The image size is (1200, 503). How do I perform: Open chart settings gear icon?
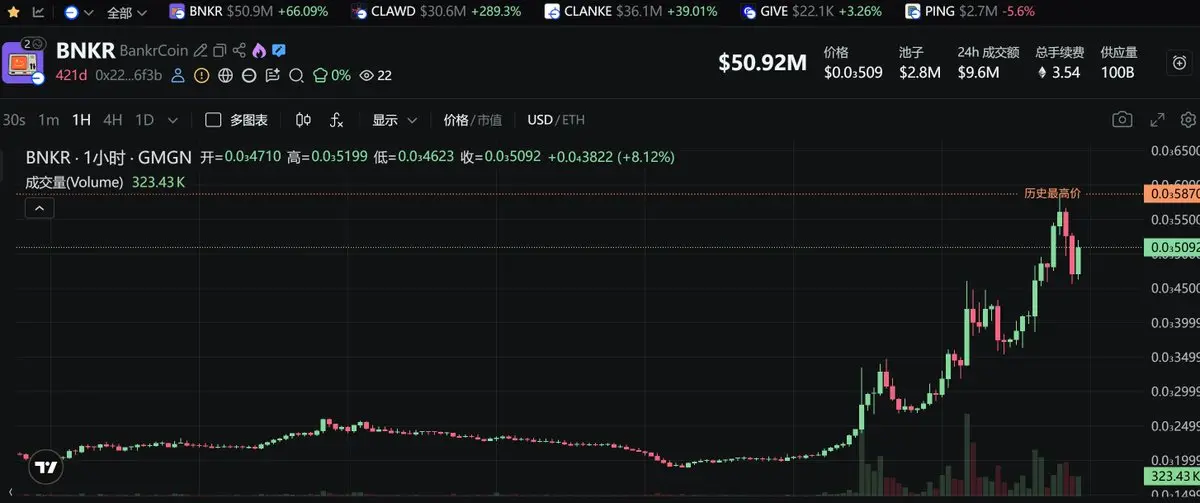(x=1187, y=120)
